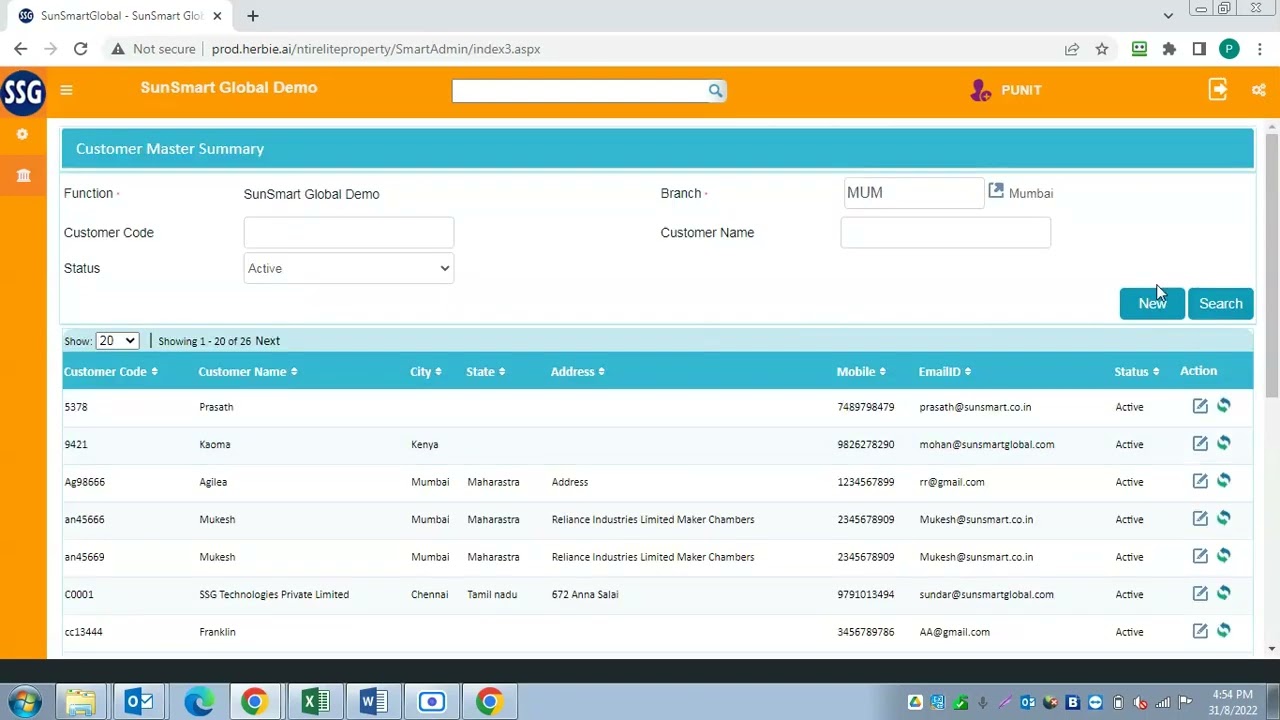Image resolution: width=1280 pixels, height=720 pixels.
Task: Open the settings gears icon in header
Action: 1259,90
